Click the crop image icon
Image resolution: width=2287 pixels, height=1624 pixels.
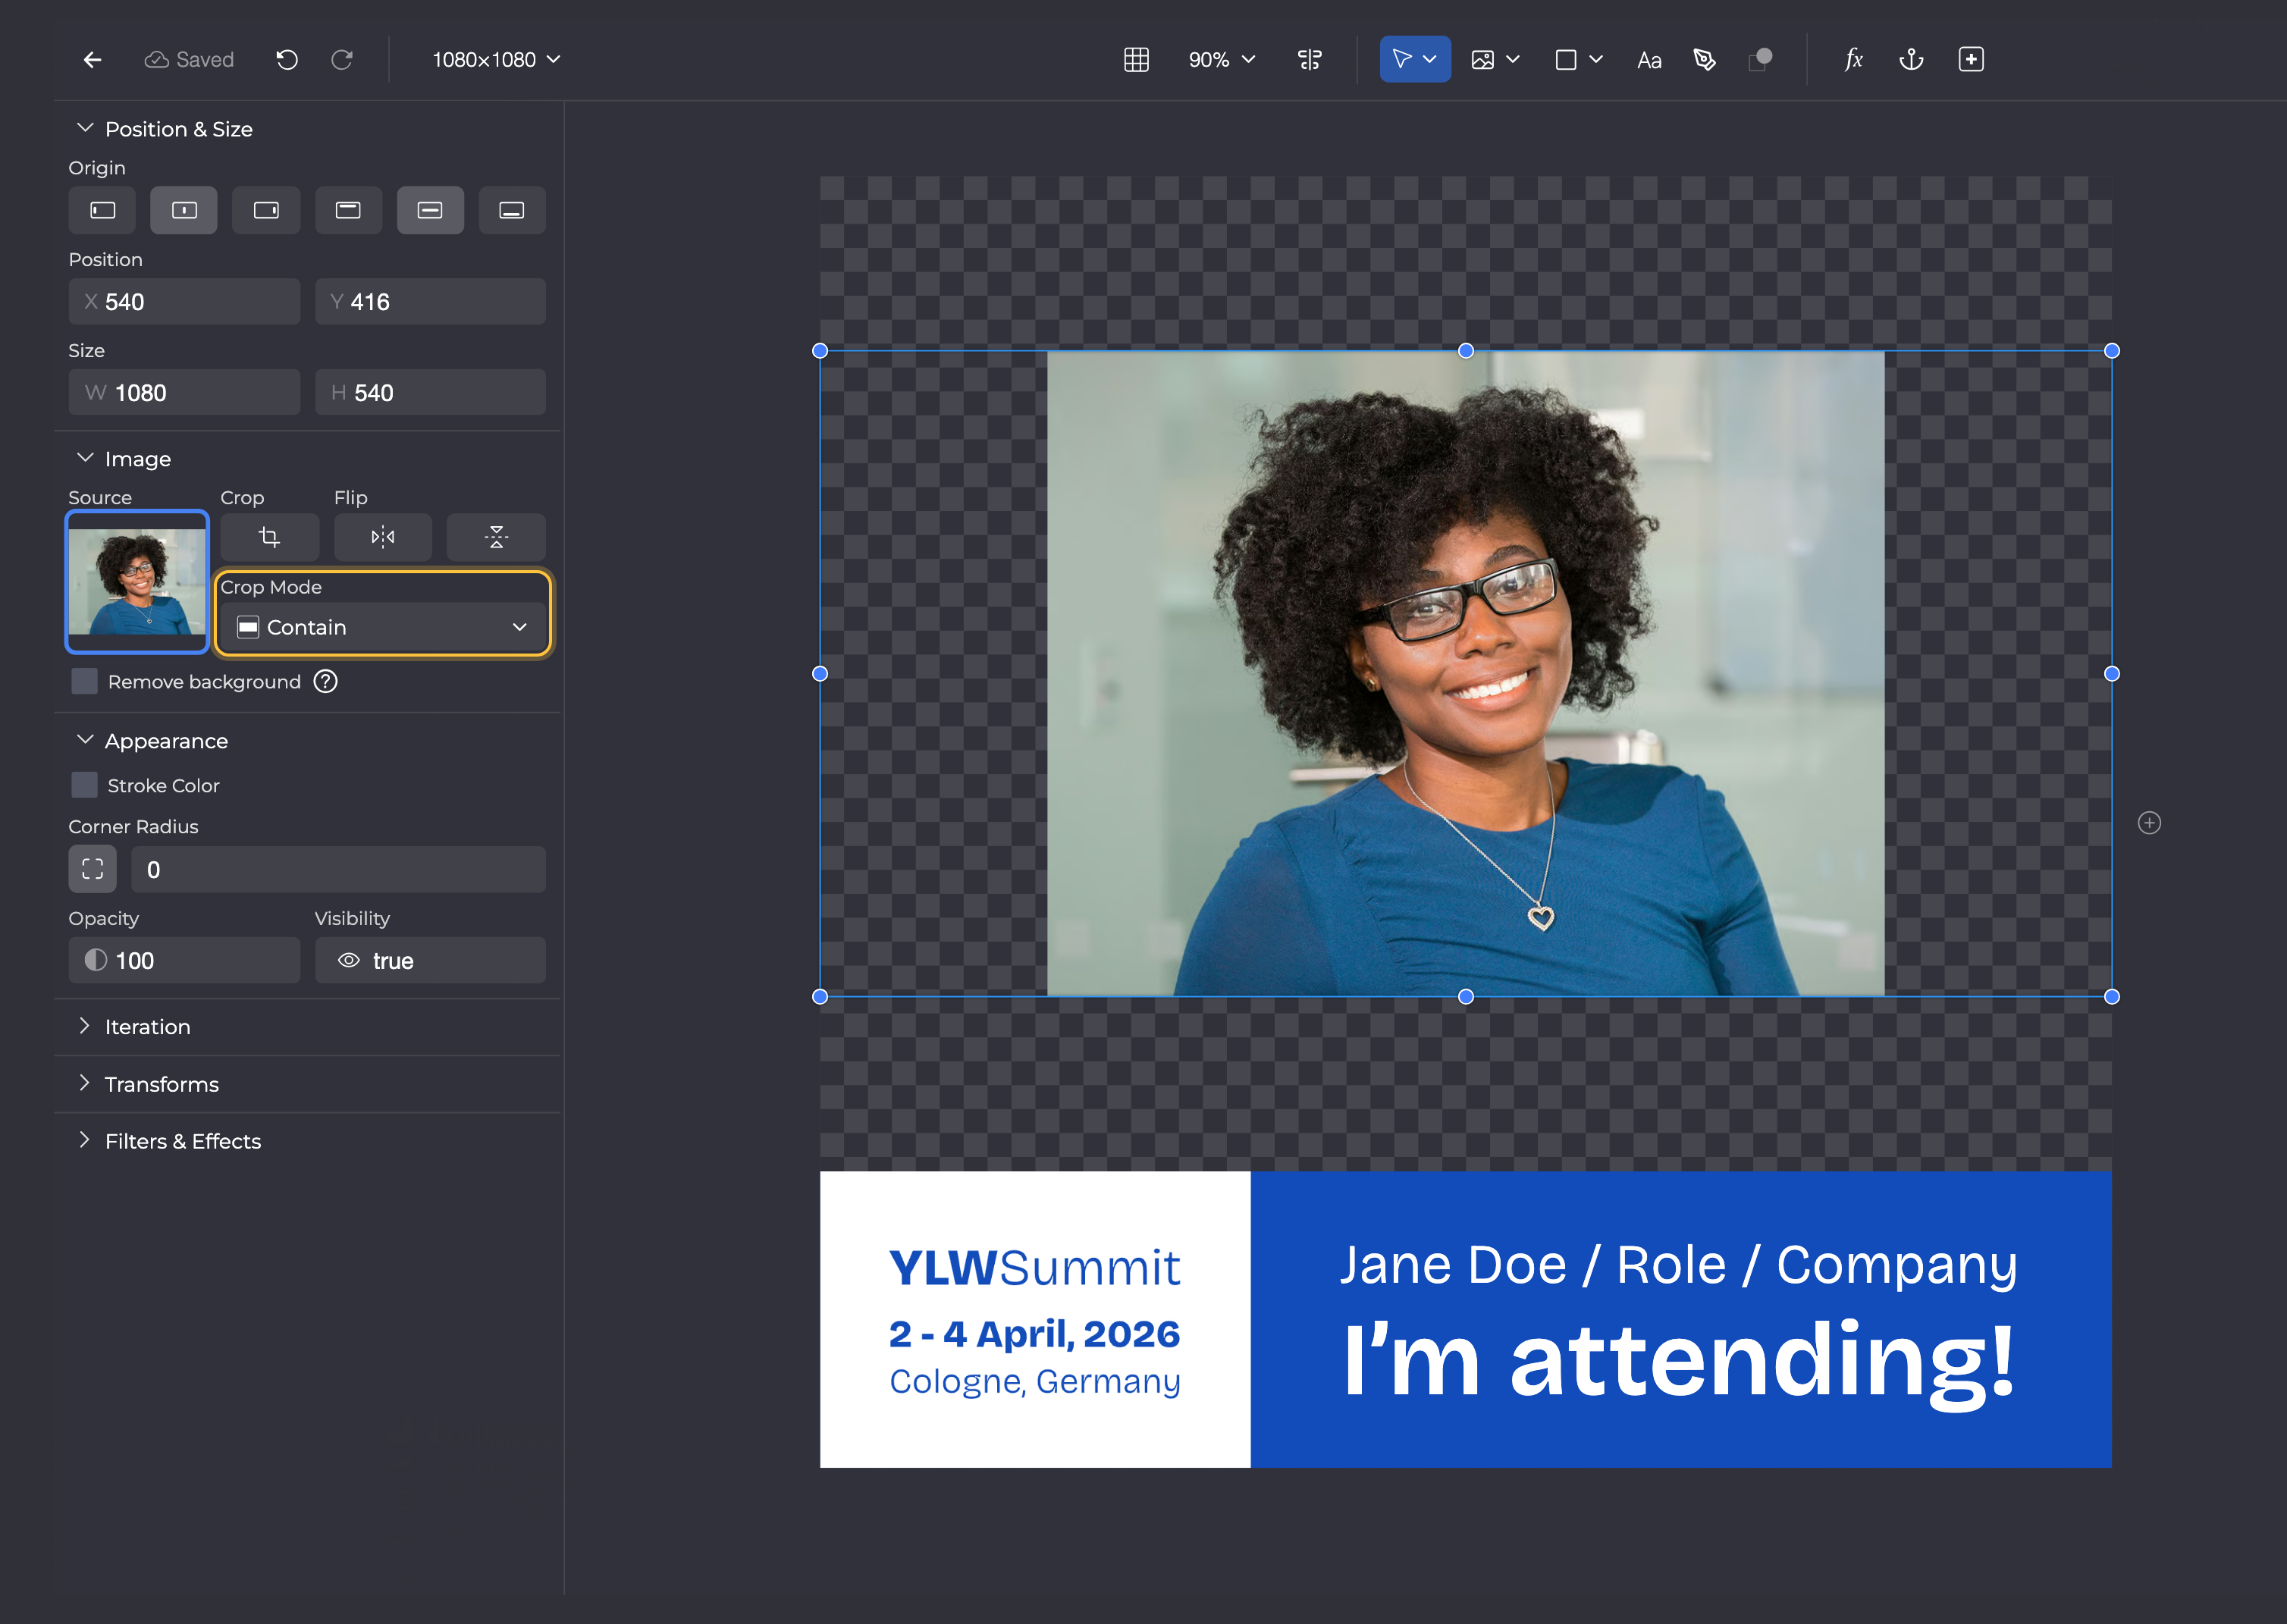(x=269, y=537)
